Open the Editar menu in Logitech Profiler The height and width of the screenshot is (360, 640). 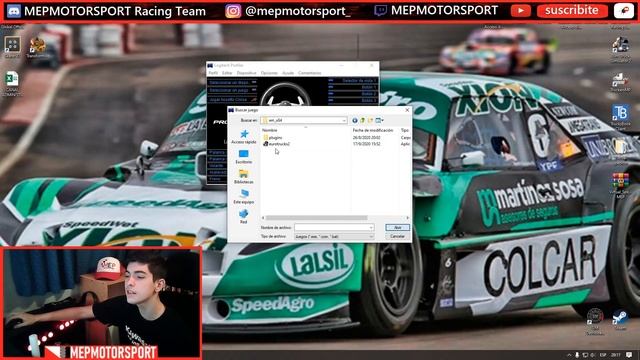[x=227, y=73]
